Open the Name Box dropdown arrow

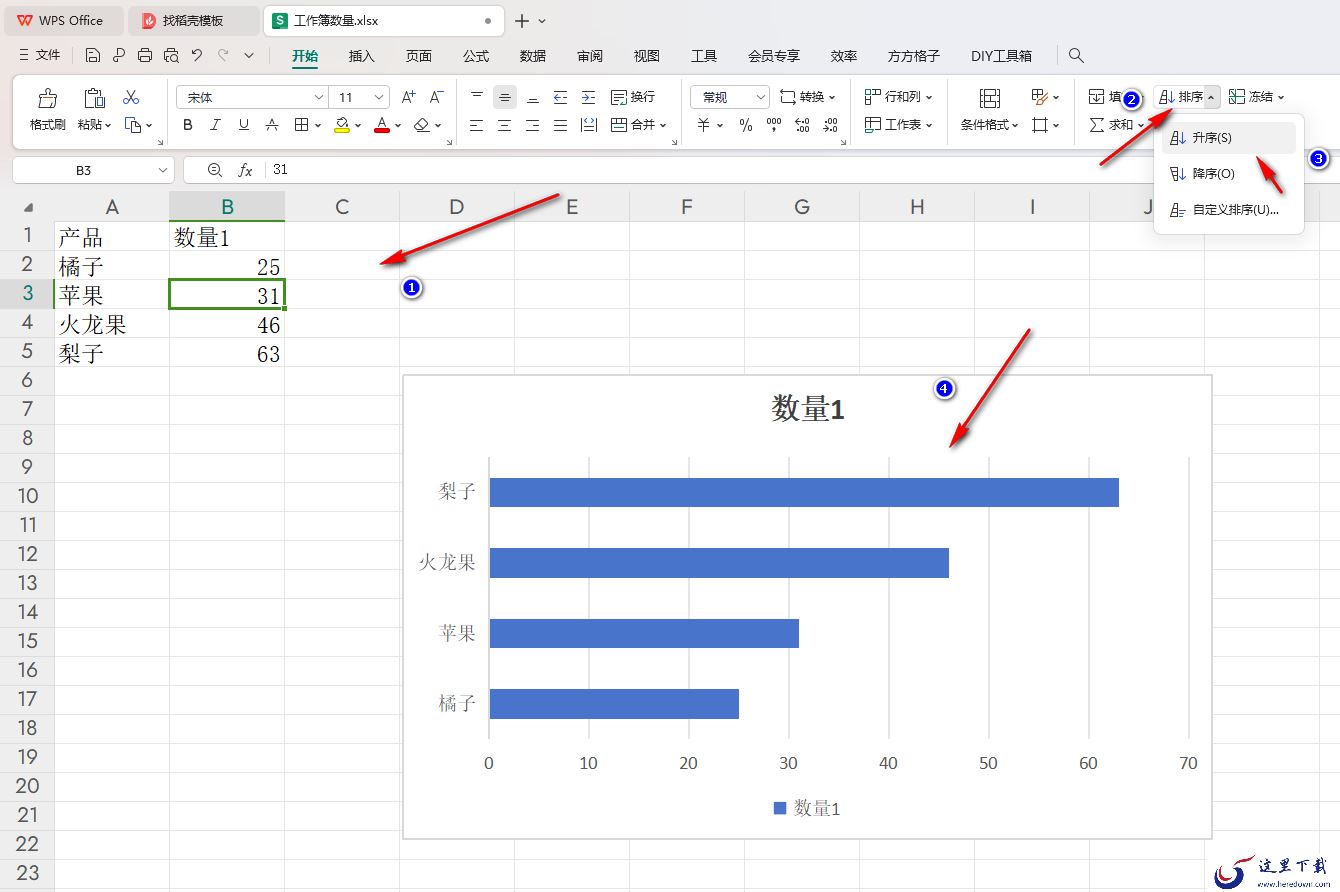[163, 170]
